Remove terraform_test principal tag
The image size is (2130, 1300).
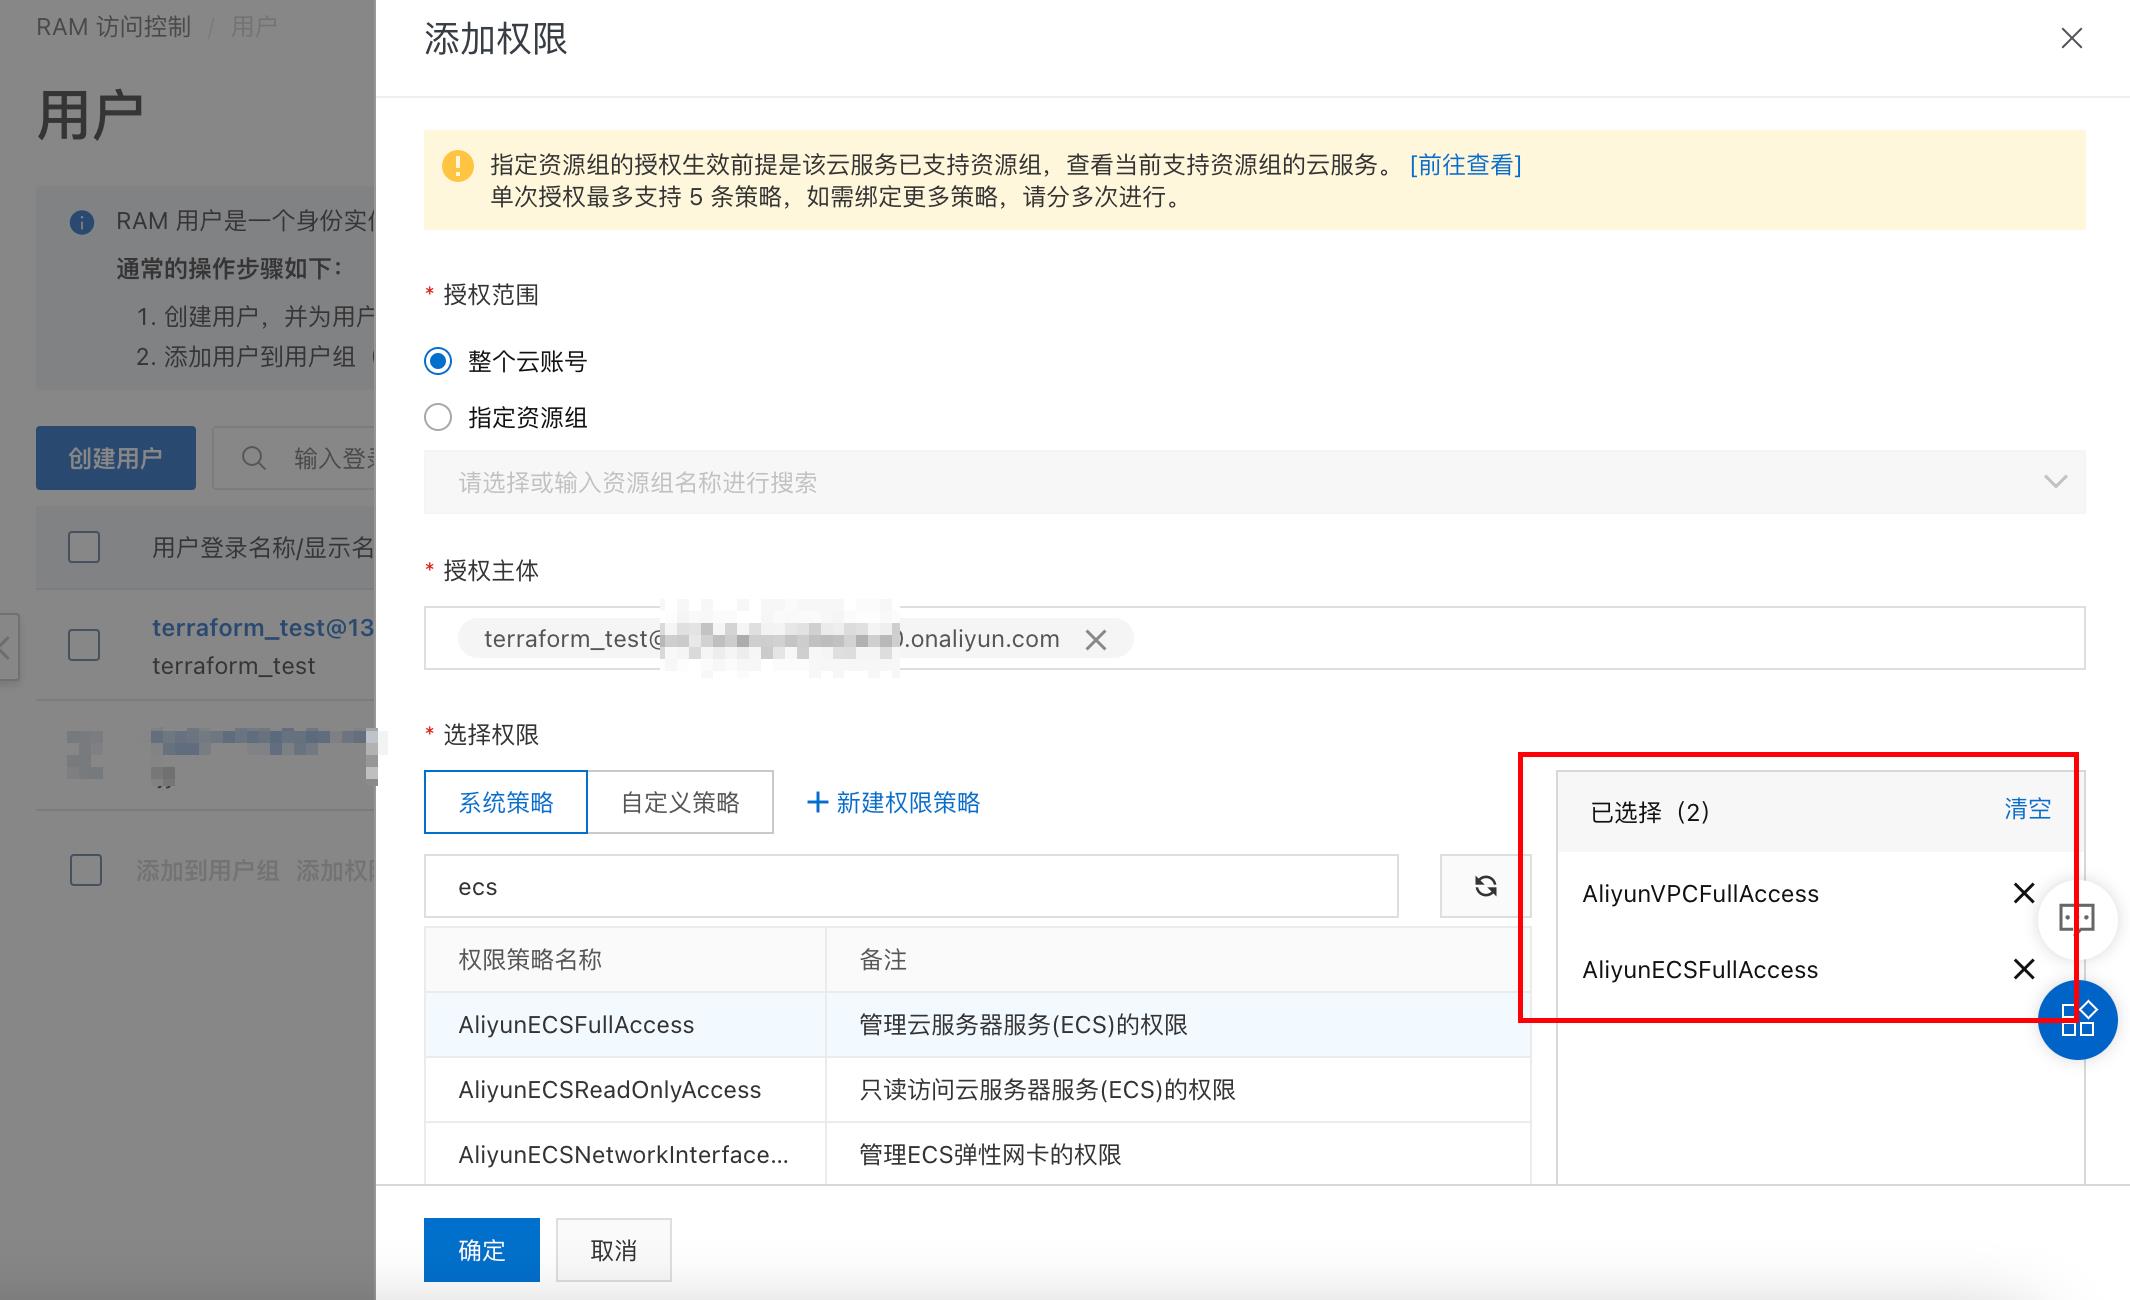pyautogui.click(x=1096, y=640)
